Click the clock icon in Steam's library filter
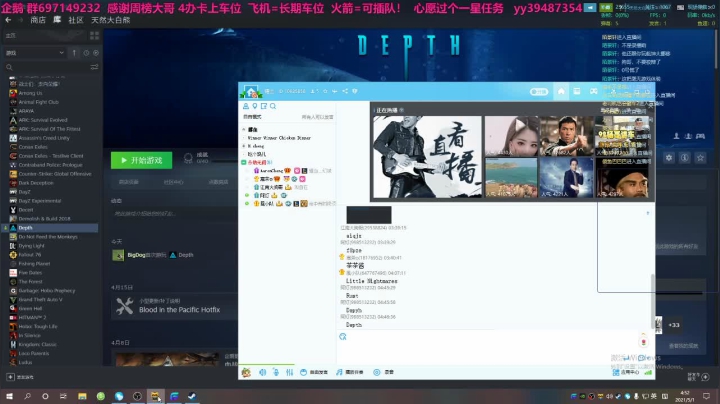This screenshot has width=720, height=404. pos(86,53)
